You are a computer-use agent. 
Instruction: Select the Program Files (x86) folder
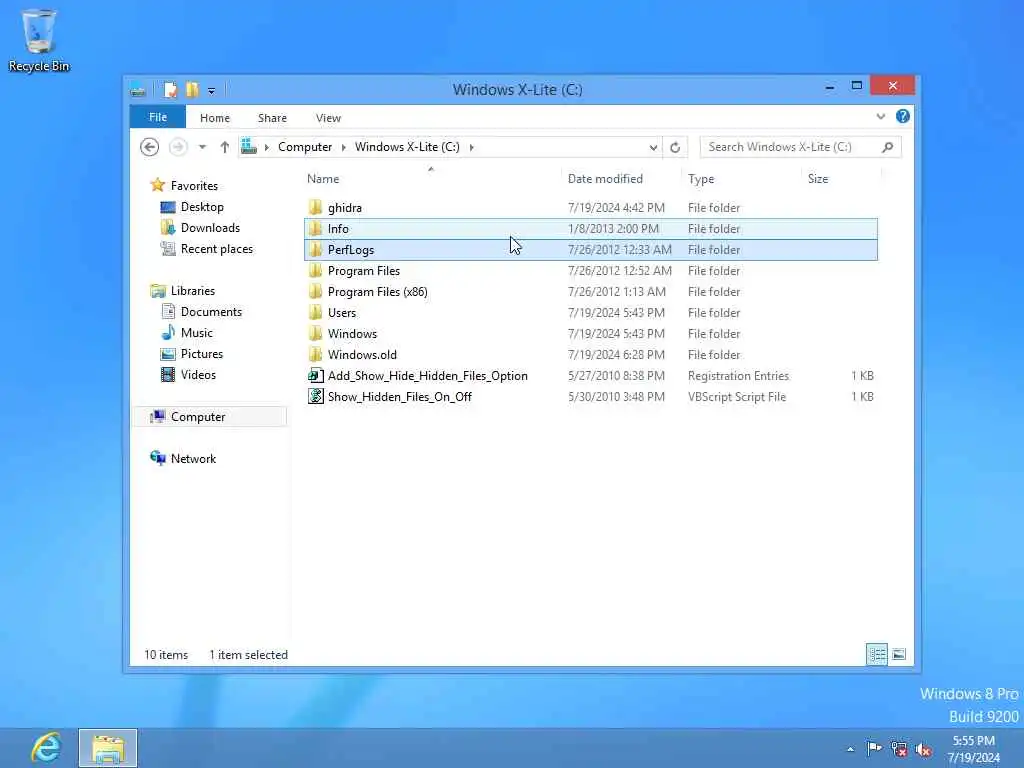pos(591,292)
